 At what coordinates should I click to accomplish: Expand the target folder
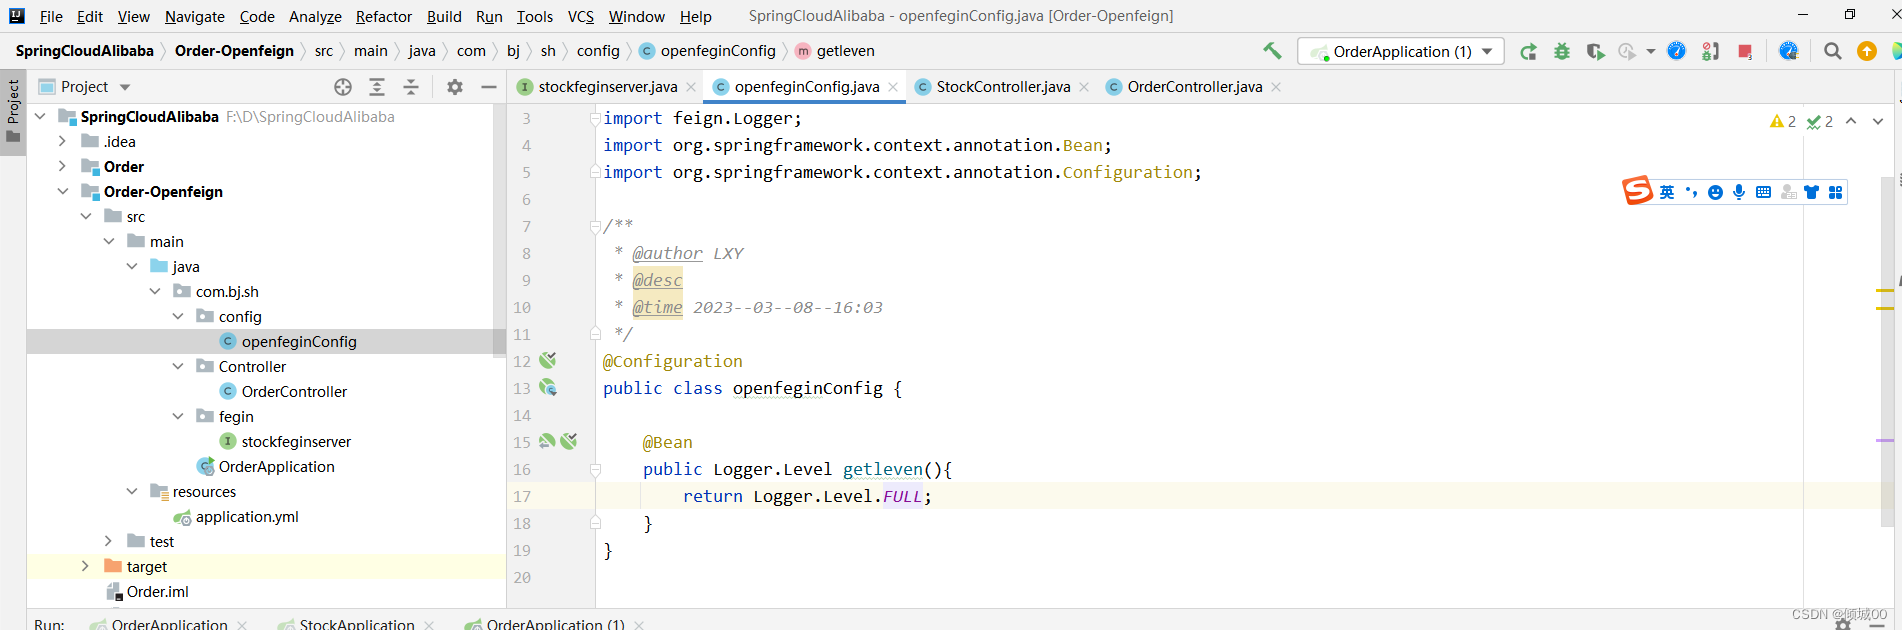point(86,566)
